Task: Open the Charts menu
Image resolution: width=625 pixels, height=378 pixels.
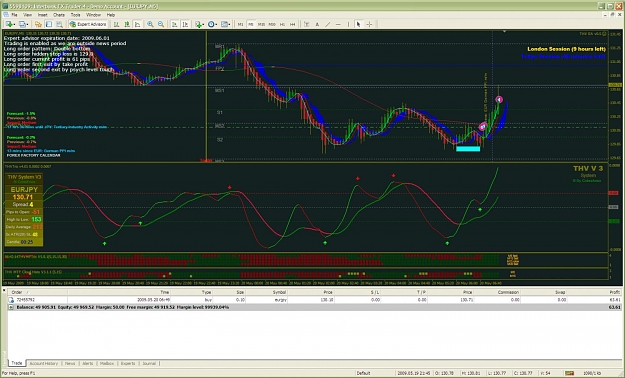Action: point(59,15)
